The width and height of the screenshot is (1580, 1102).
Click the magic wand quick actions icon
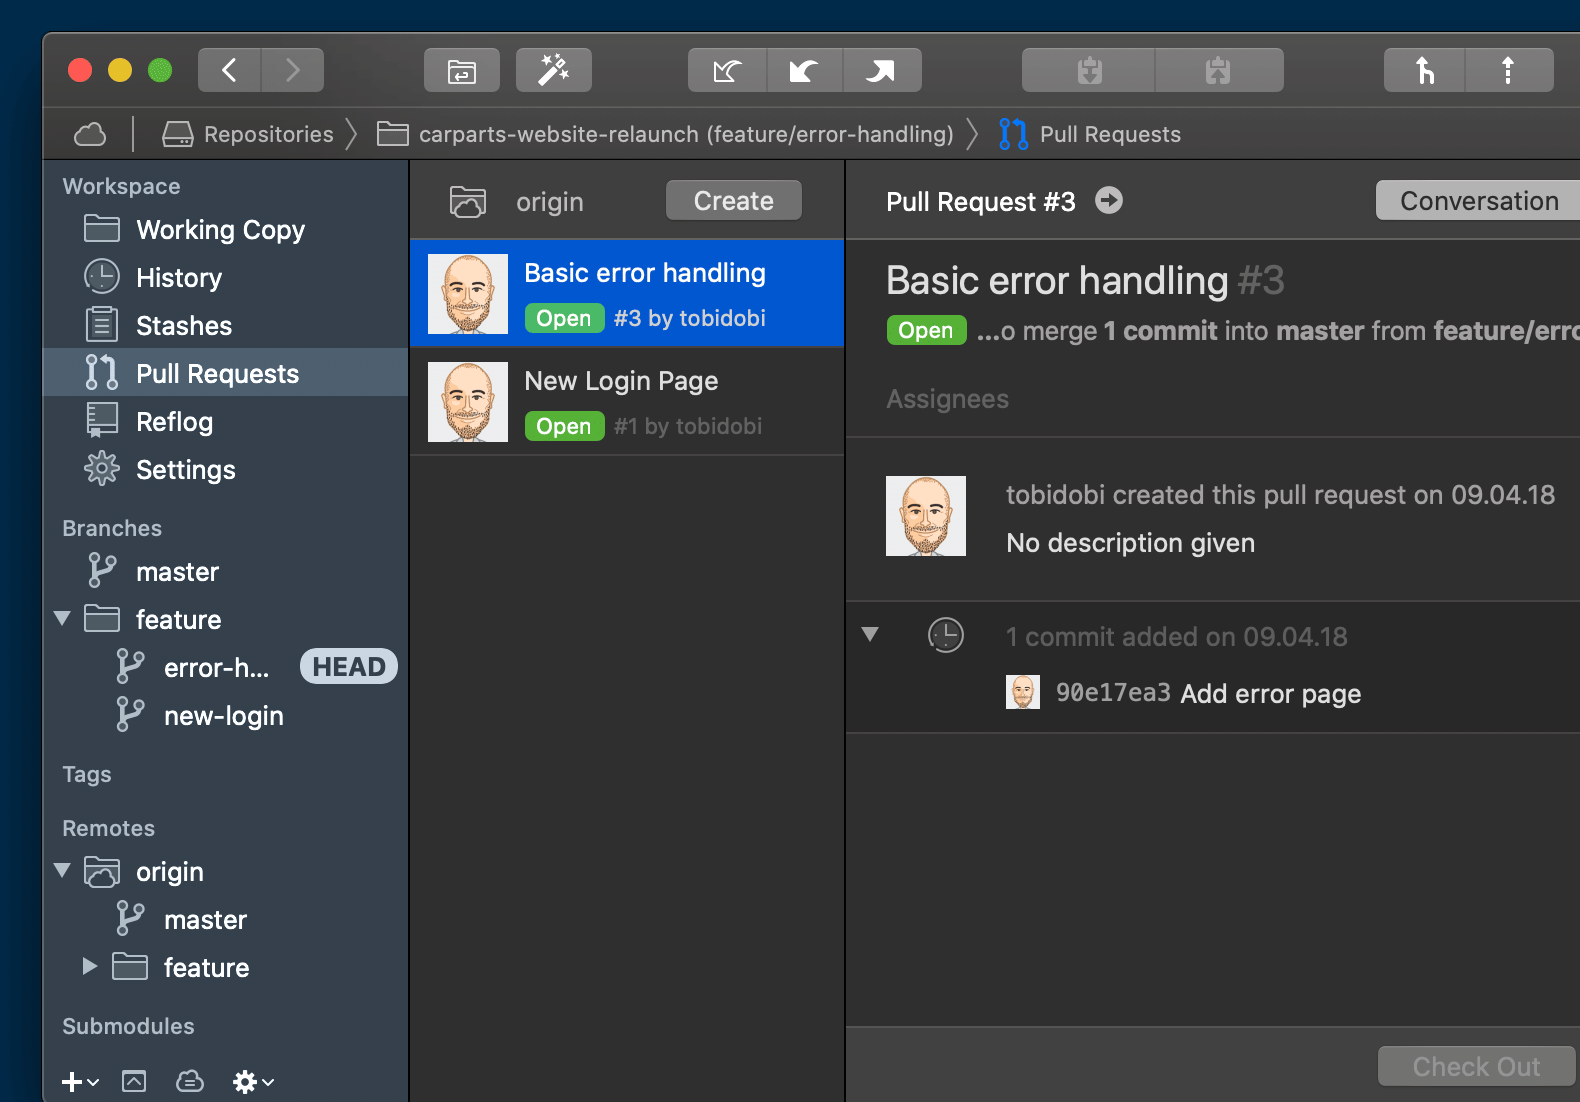pos(553,70)
